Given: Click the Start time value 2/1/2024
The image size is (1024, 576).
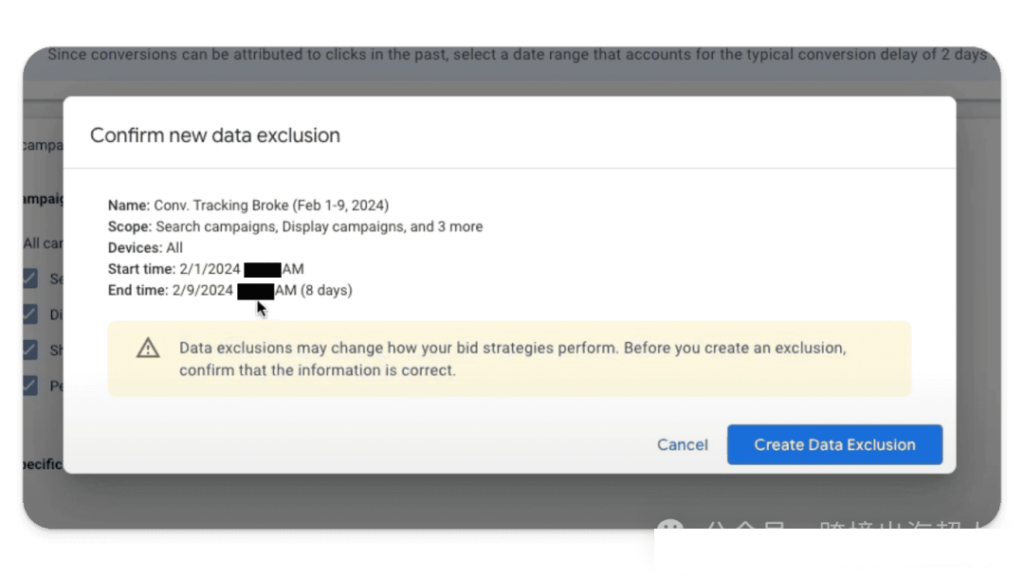Looking at the screenshot, I should click(206, 268).
